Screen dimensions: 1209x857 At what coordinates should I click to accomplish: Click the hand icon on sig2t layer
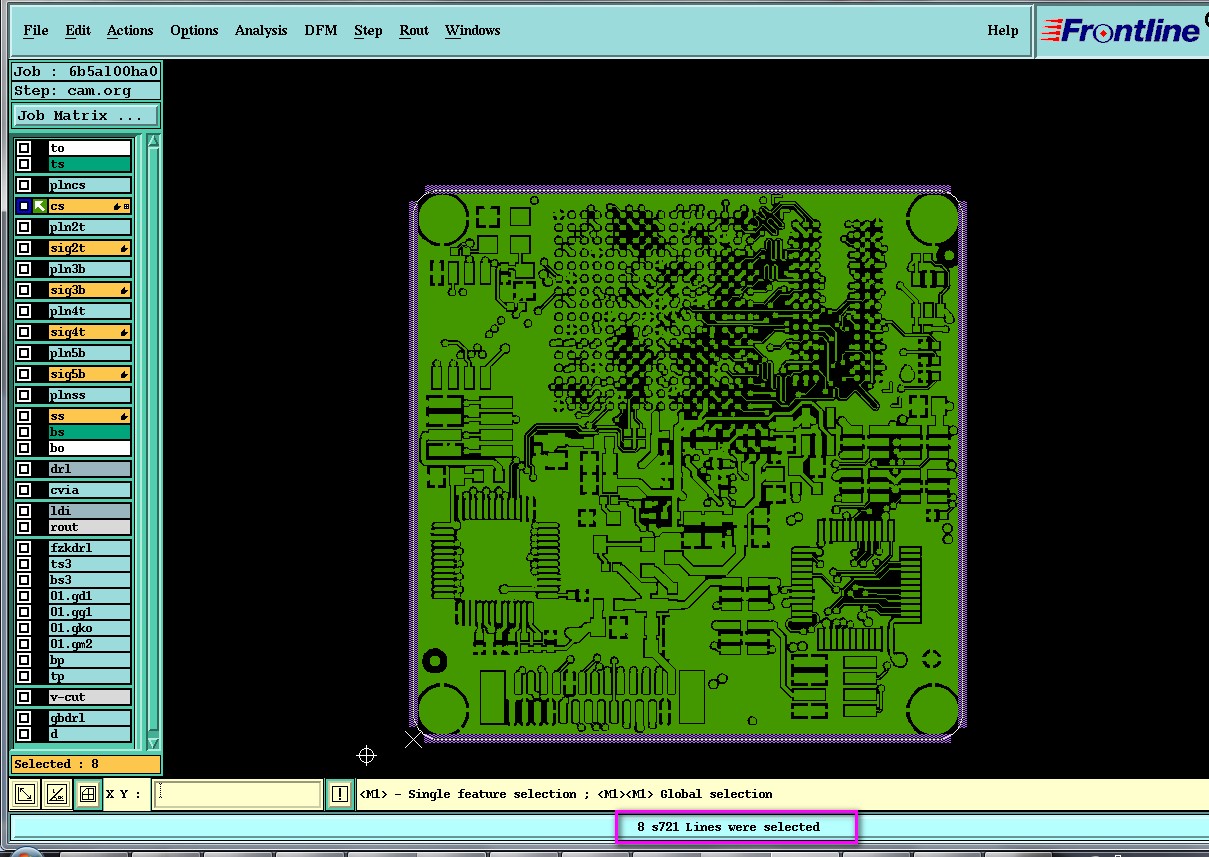pos(125,248)
